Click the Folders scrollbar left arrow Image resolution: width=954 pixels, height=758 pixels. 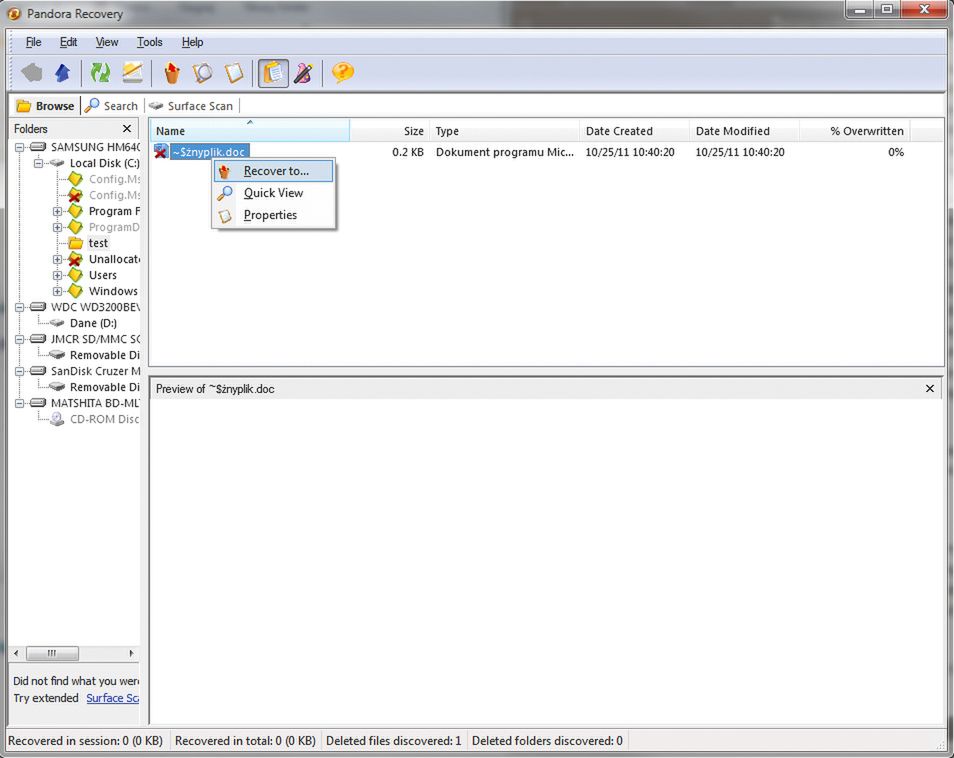click(x=16, y=653)
